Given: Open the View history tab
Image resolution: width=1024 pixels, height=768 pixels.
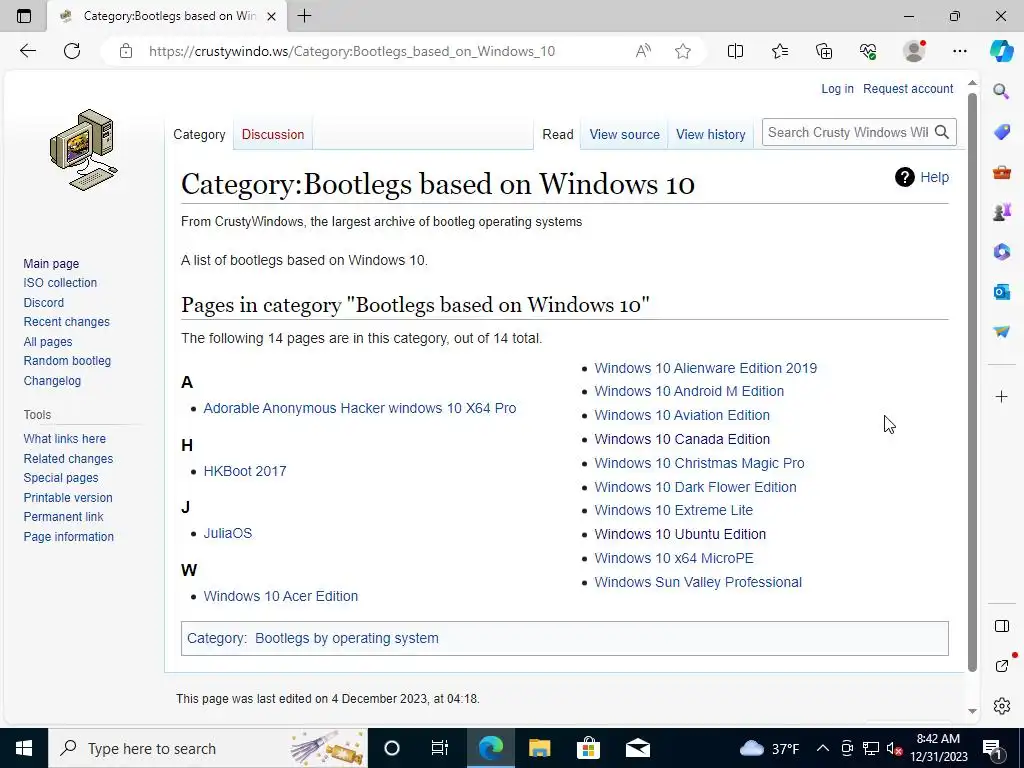Looking at the screenshot, I should [x=711, y=135].
